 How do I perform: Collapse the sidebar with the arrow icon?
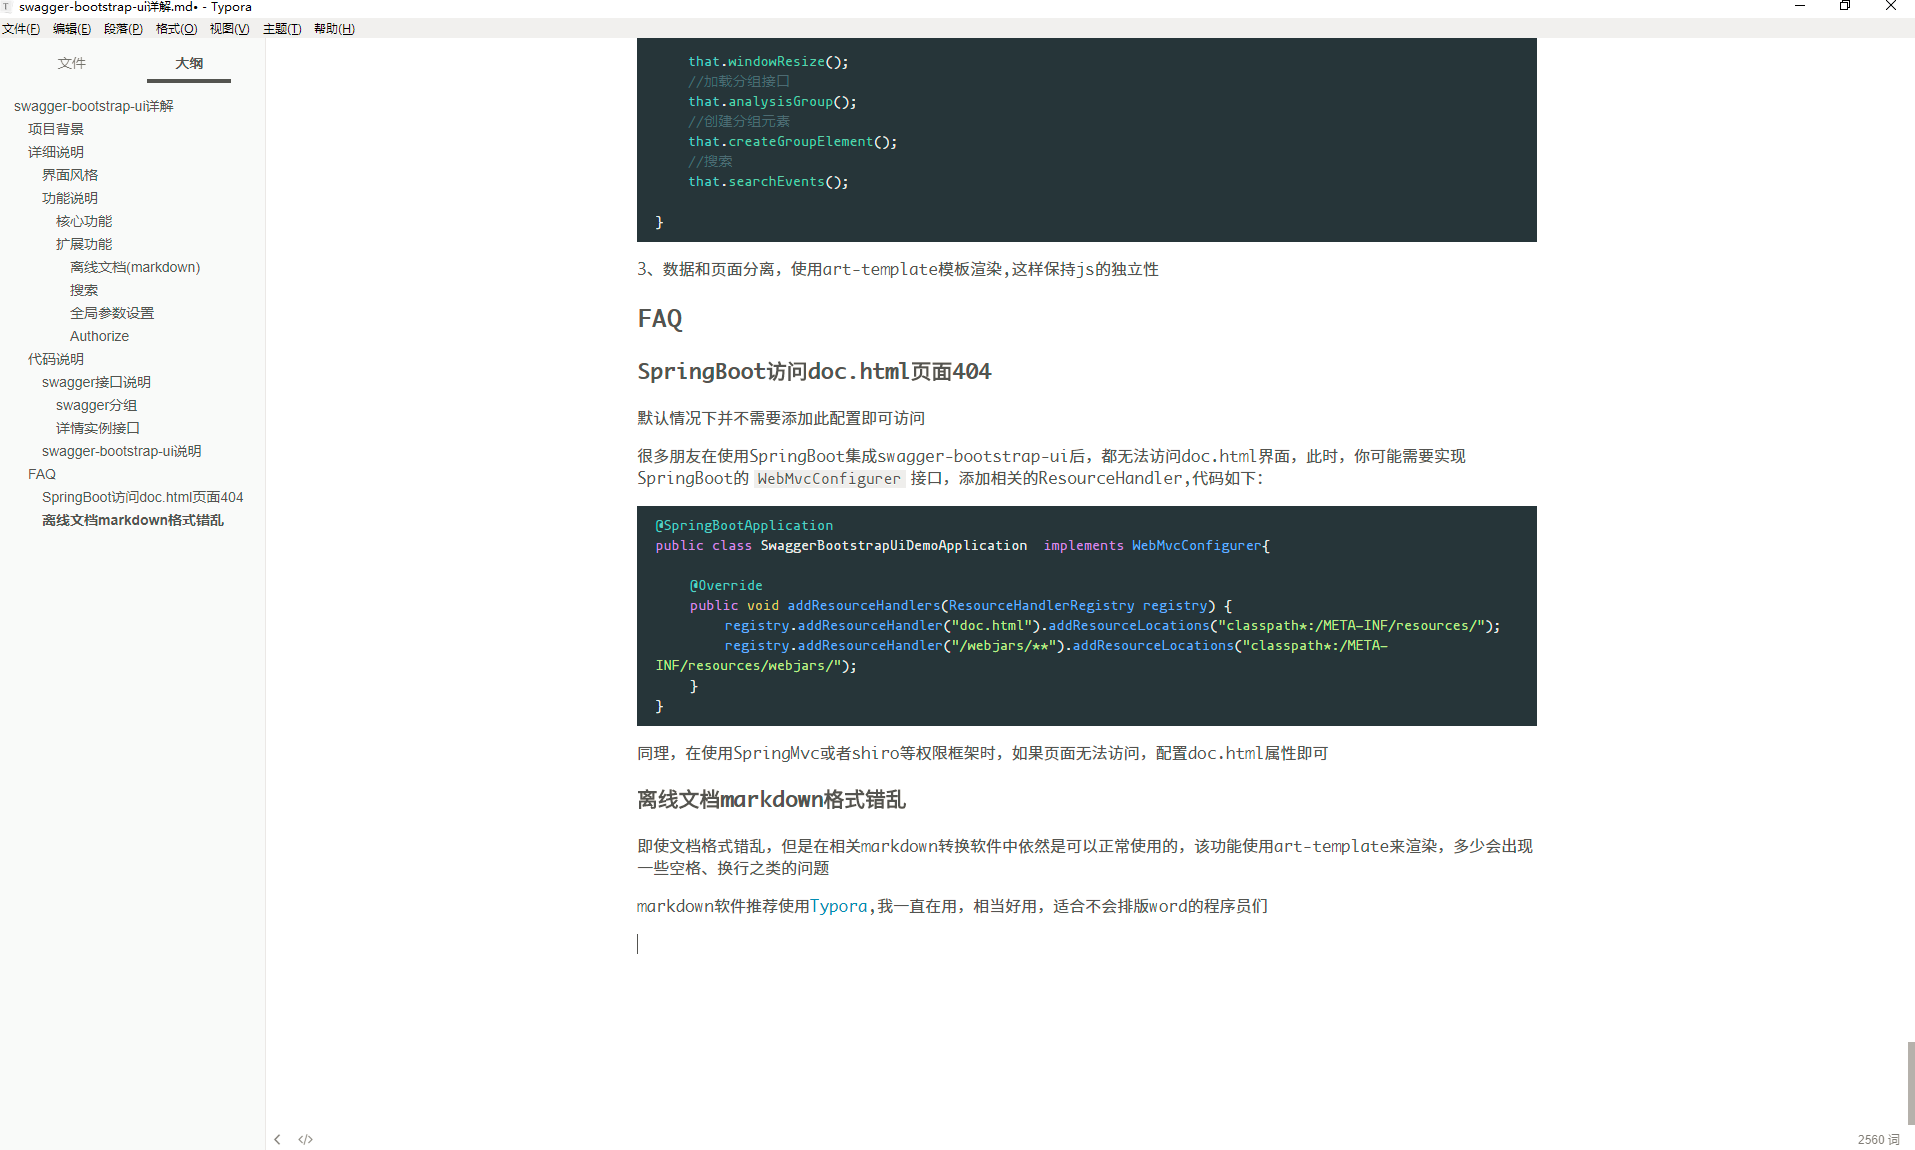(x=277, y=1139)
